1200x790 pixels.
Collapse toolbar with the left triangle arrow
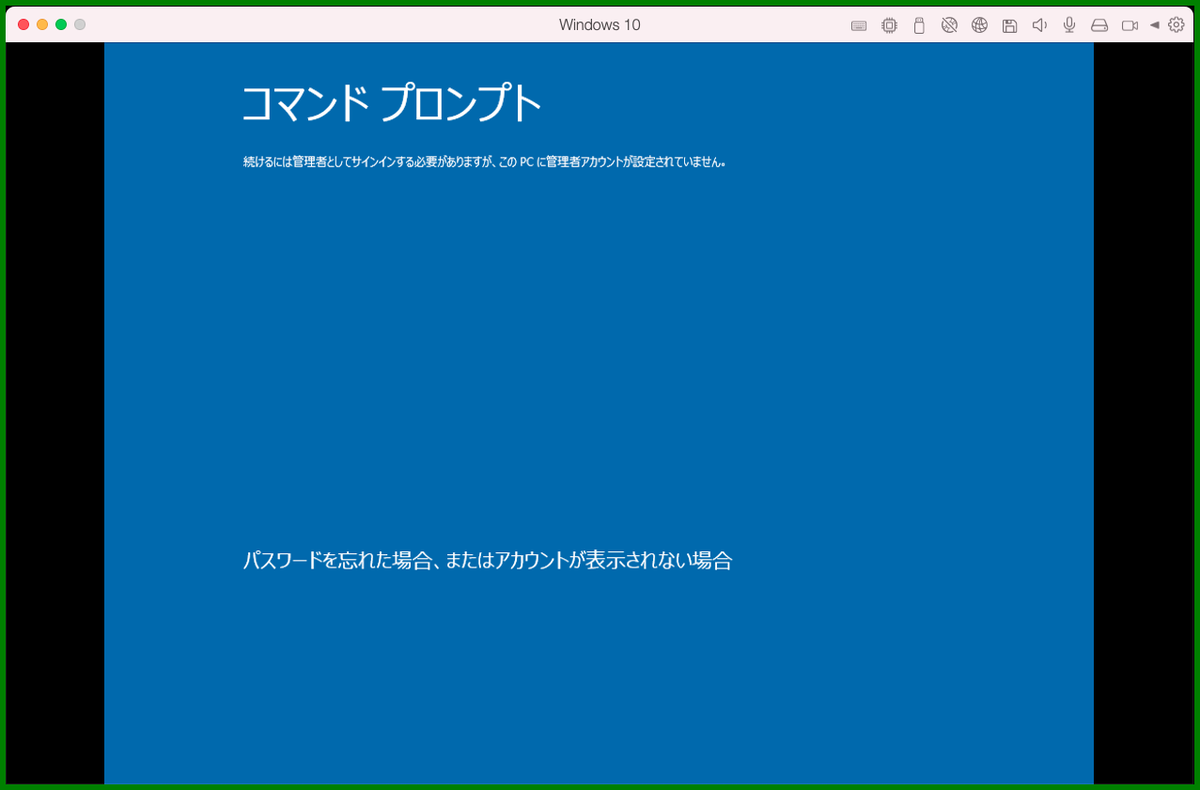click(1154, 25)
